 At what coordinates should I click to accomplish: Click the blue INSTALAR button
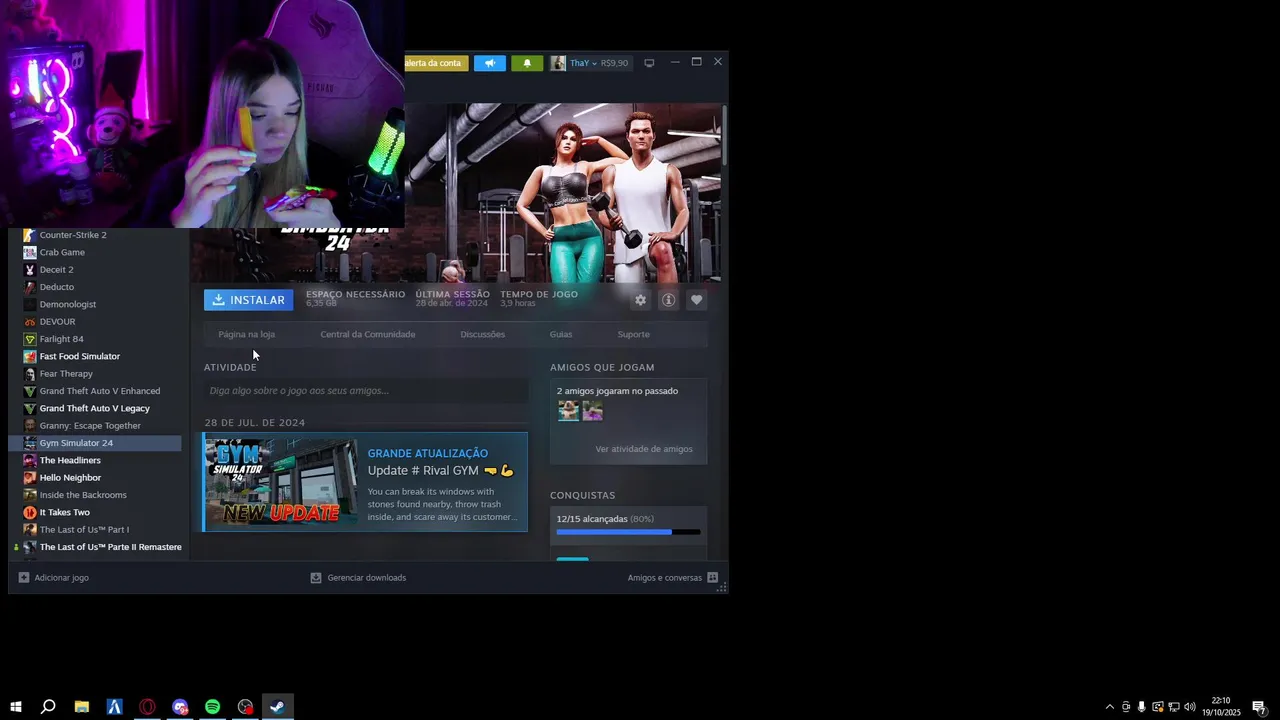(x=249, y=300)
